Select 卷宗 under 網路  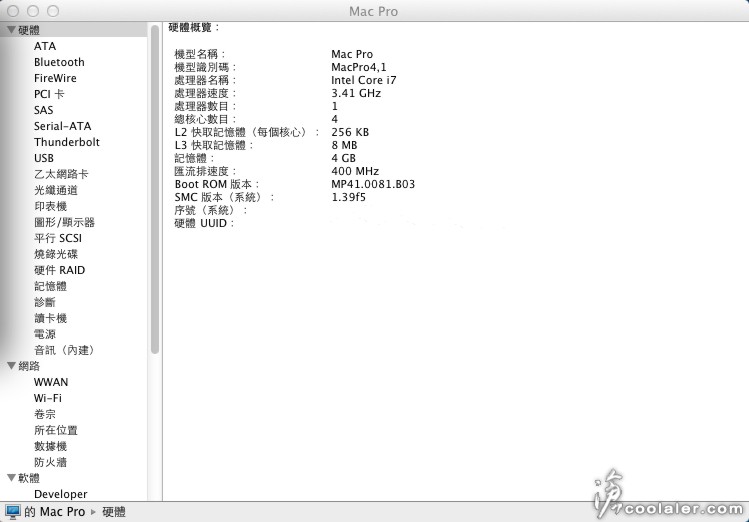tap(44, 414)
